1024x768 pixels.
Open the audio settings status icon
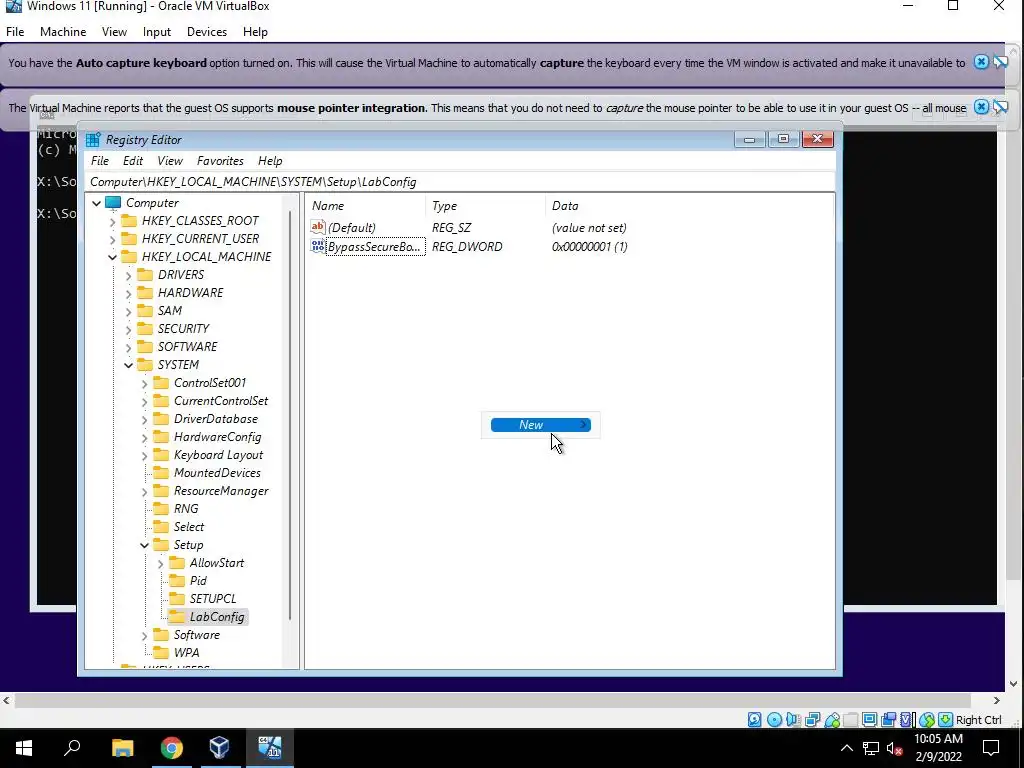coord(793,720)
